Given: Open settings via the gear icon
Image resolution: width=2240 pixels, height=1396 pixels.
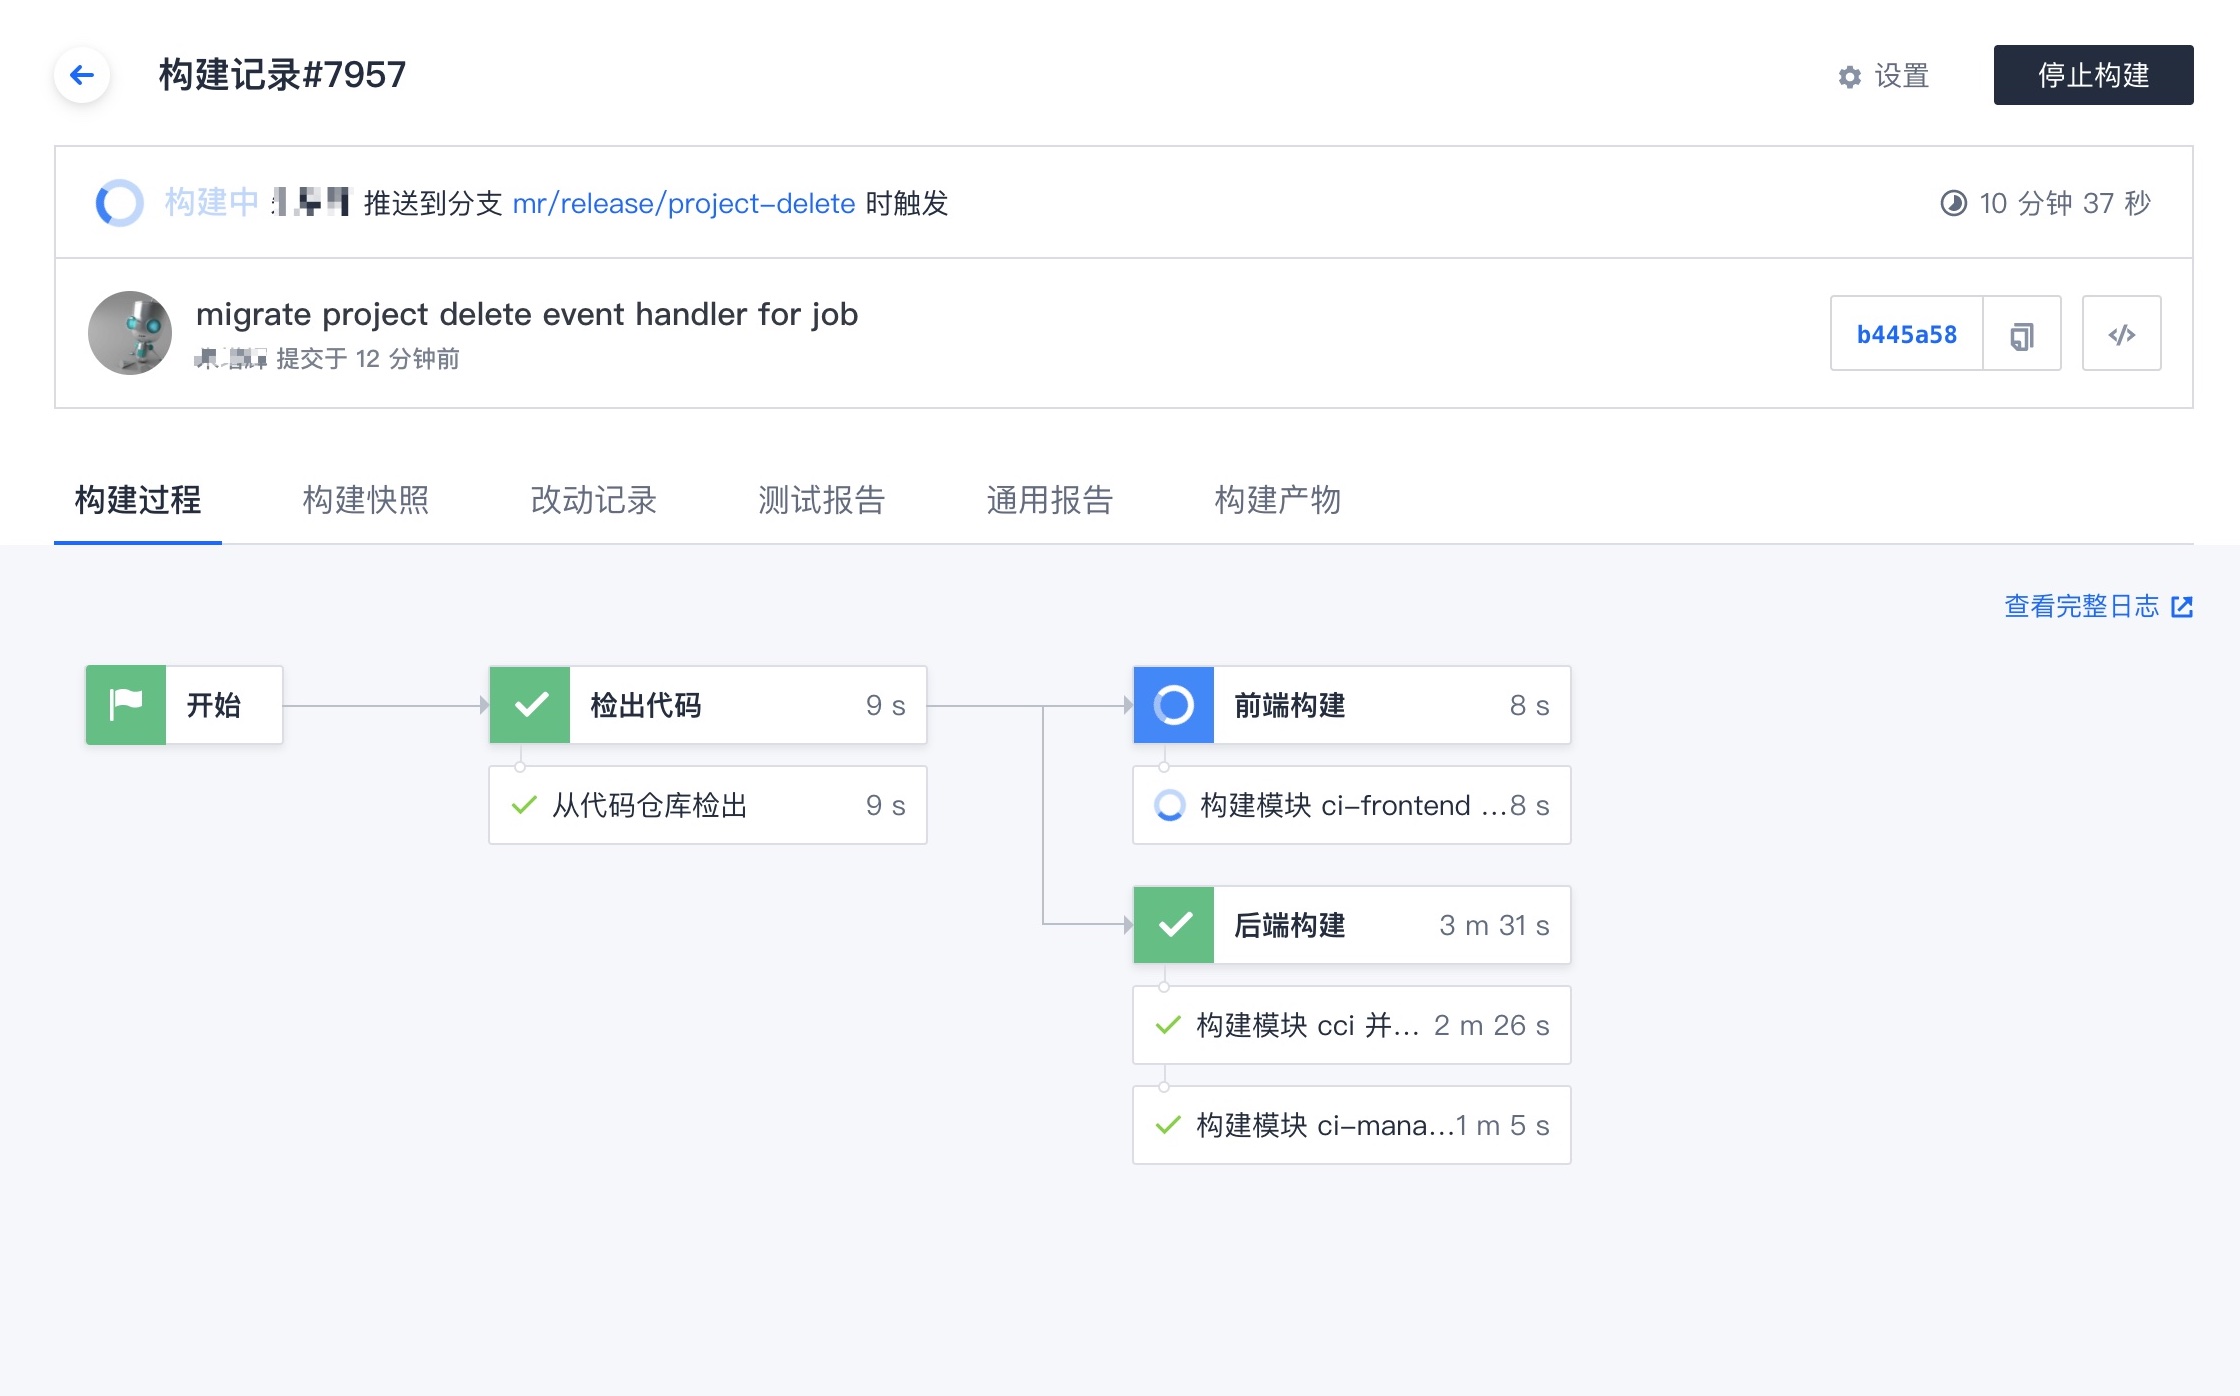Looking at the screenshot, I should 1849,77.
